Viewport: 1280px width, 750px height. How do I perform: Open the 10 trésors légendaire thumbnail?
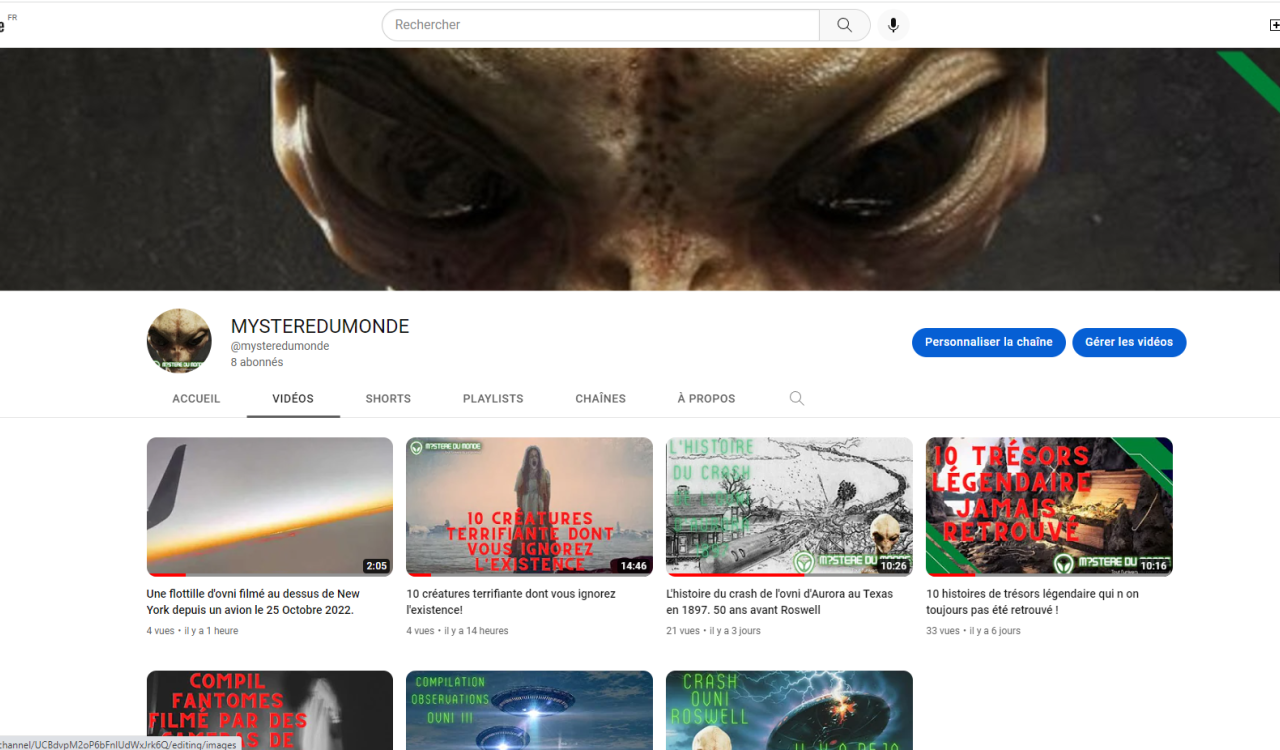click(x=1049, y=507)
